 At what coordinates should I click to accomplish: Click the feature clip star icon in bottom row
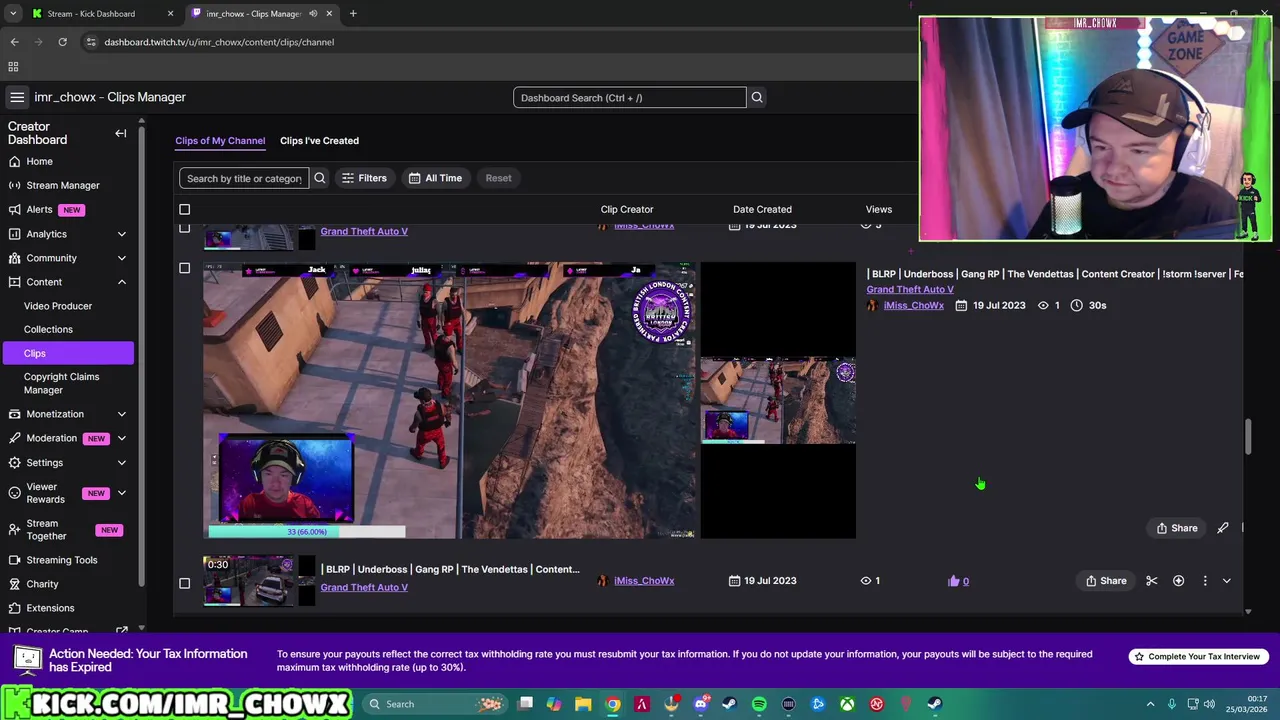coord(1178,581)
